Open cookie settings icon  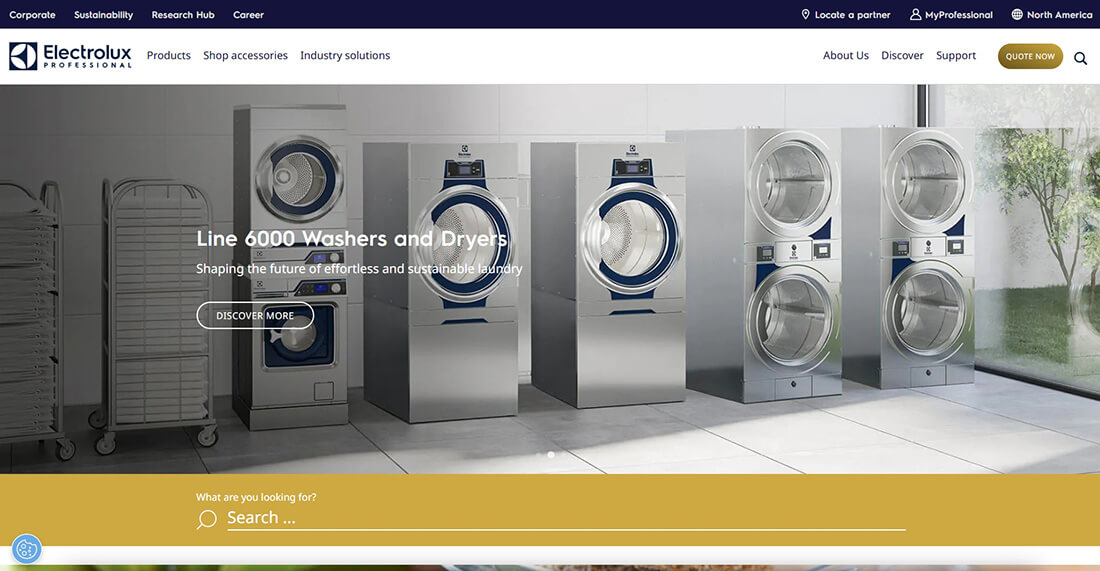click(27, 549)
